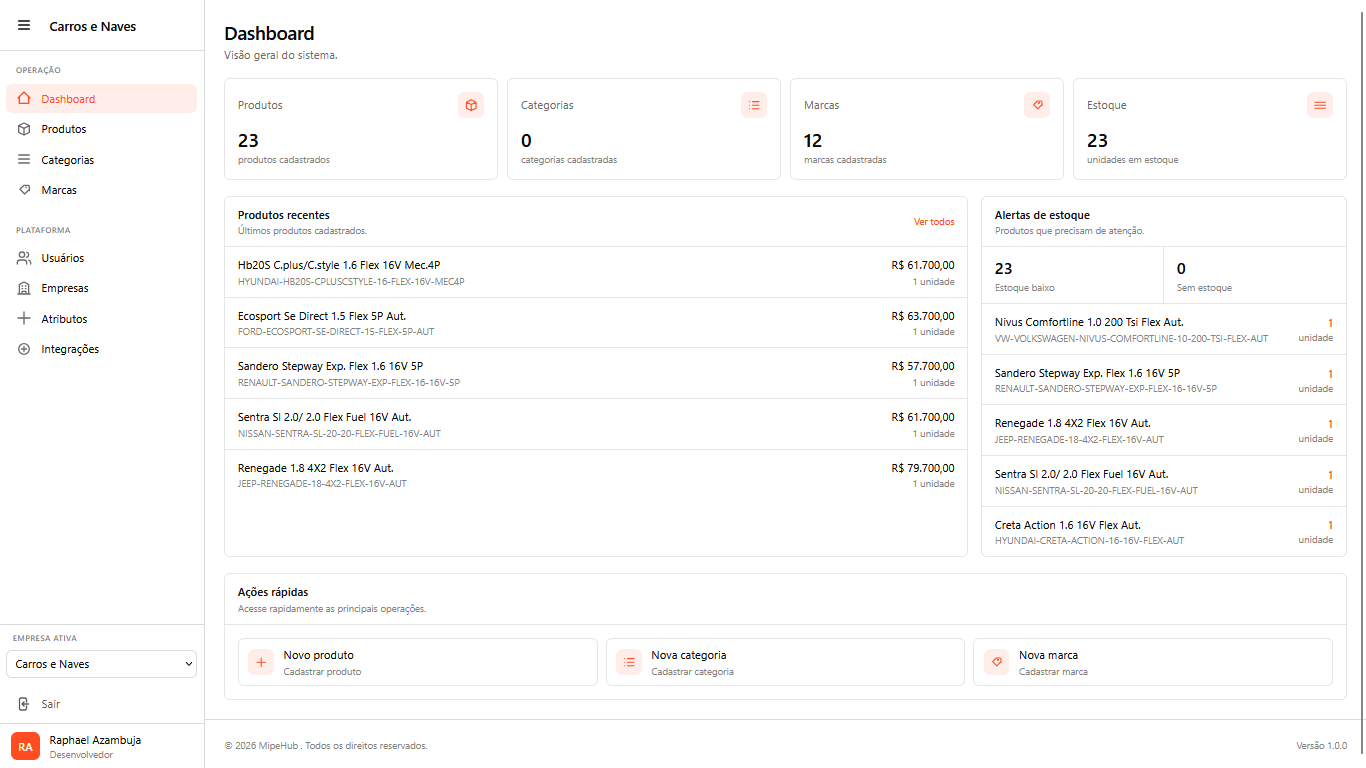Click the Usuários people icon in sidebar
Image resolution: width=1366 pixels, height=768 pixels.
coord(24,258)
